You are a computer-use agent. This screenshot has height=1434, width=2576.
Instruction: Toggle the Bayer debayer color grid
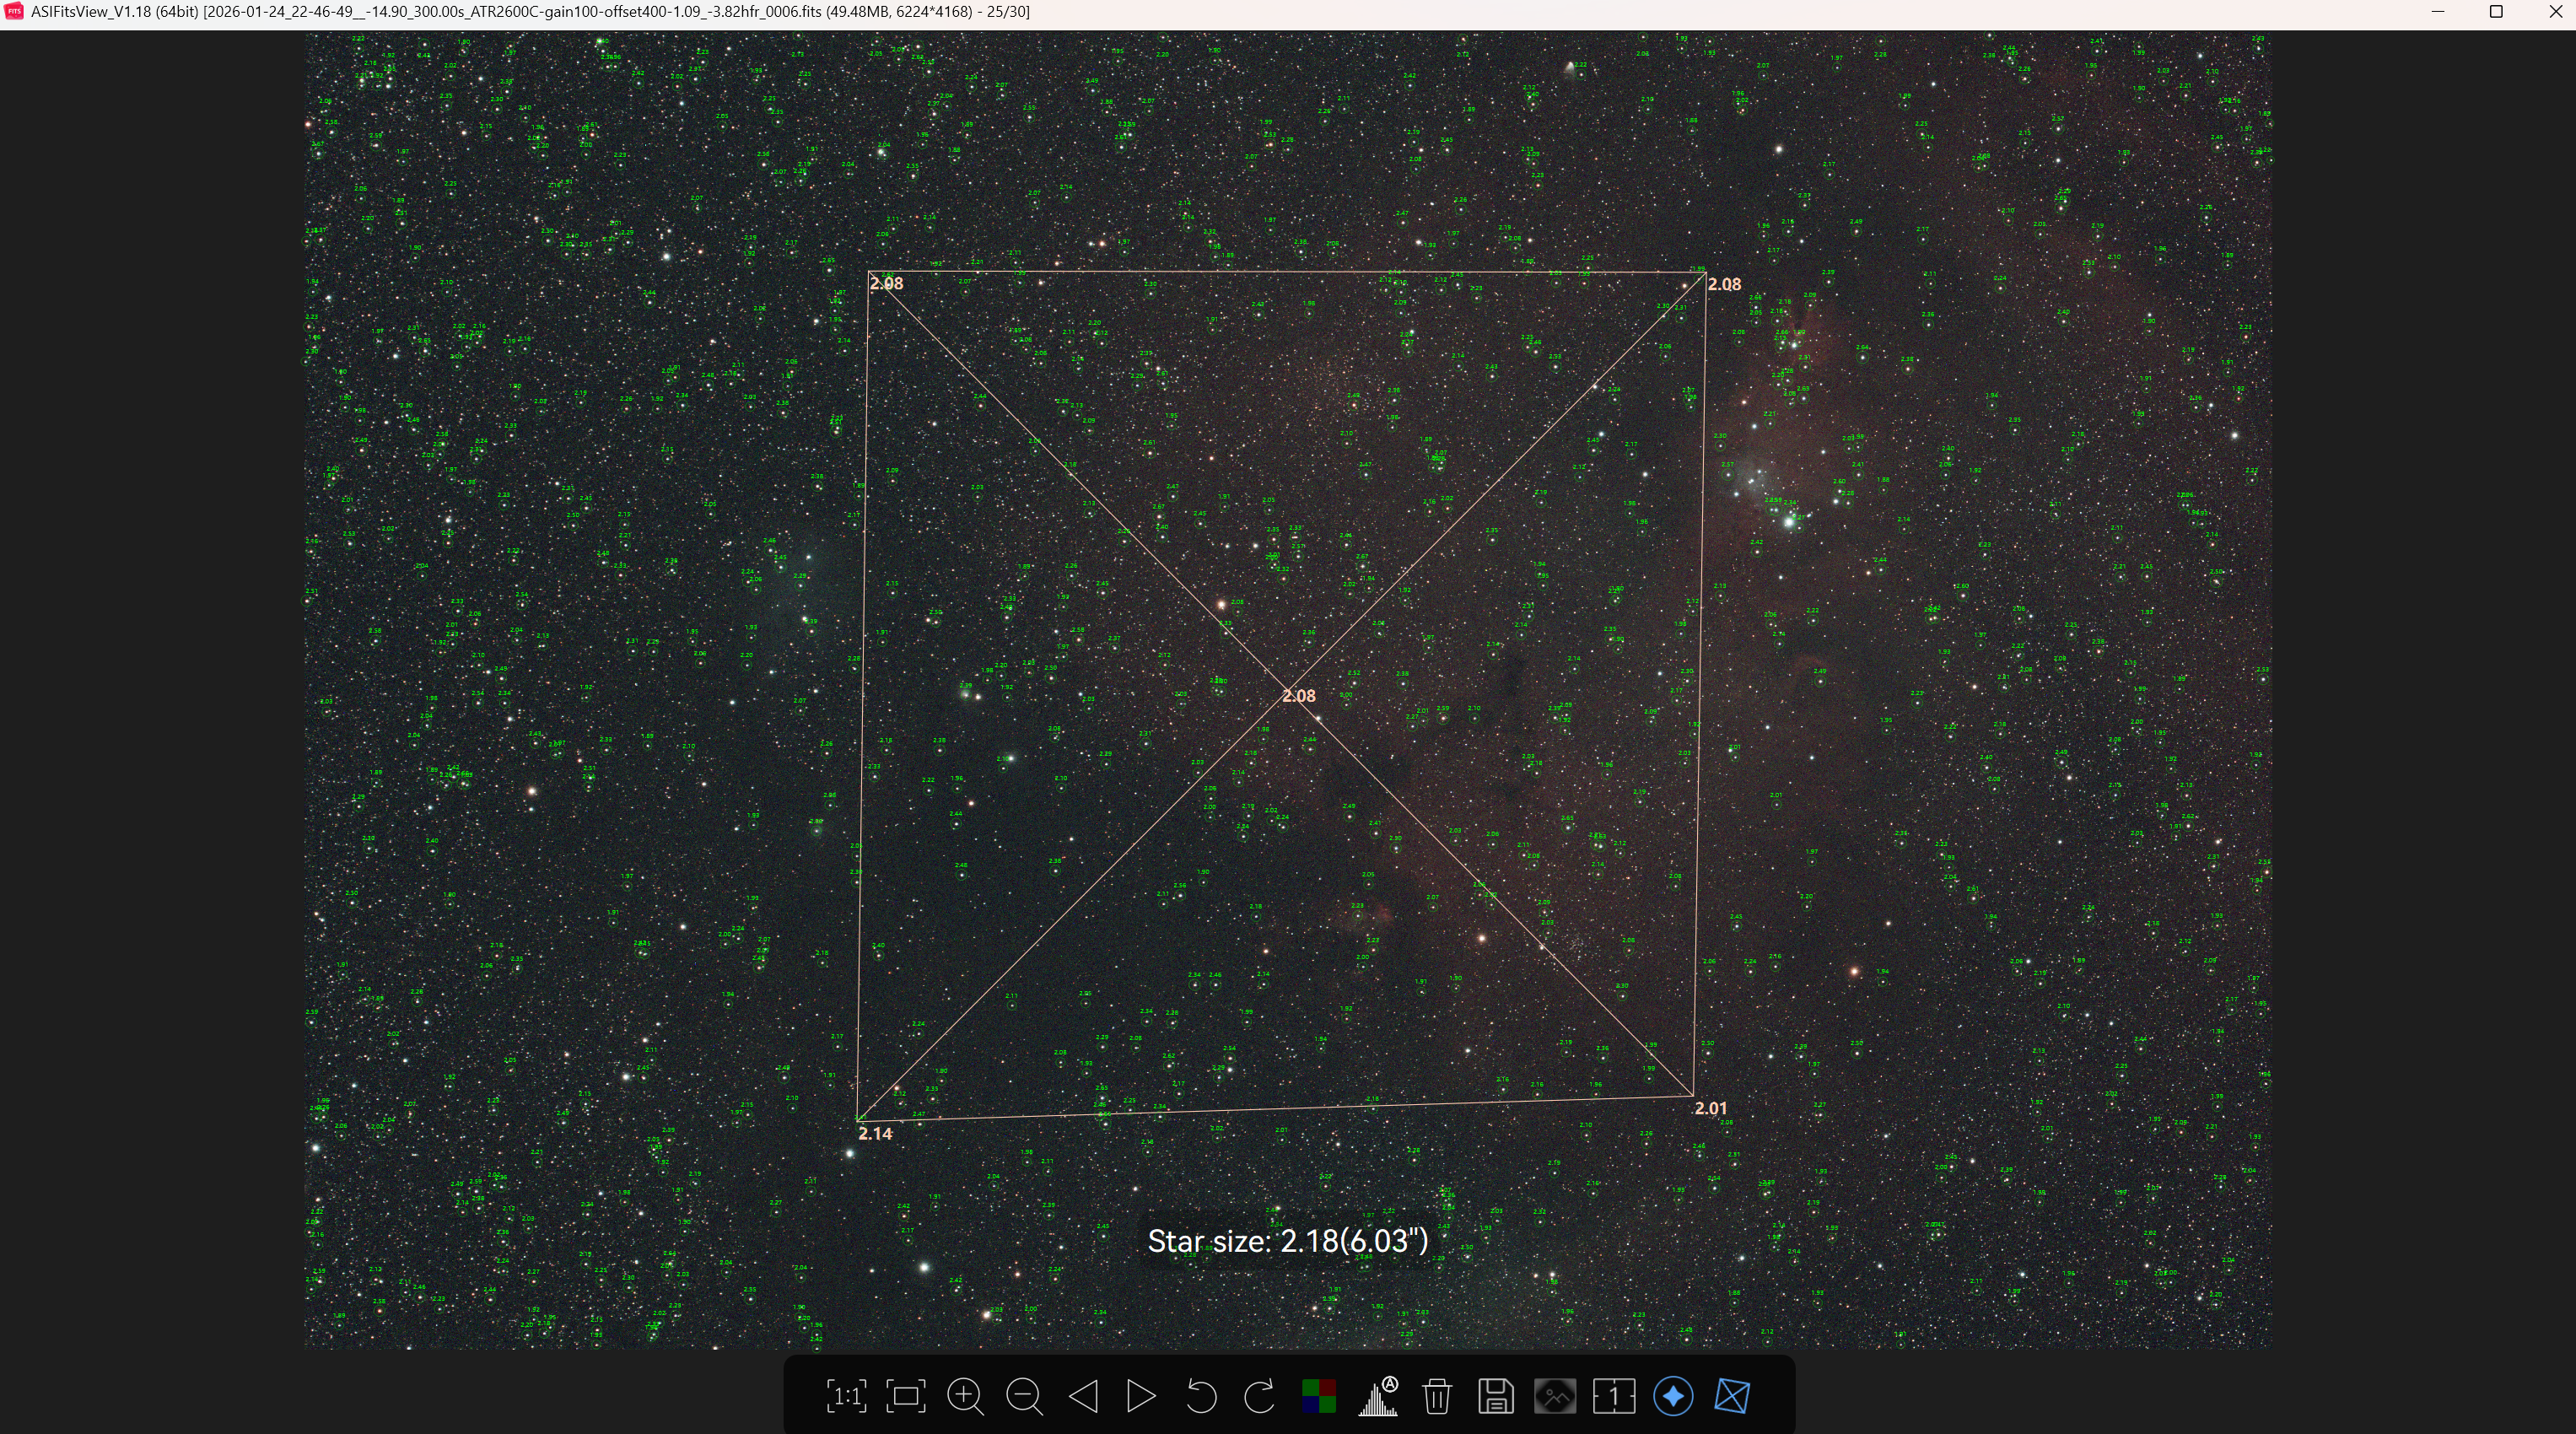pos(1319,1396)
